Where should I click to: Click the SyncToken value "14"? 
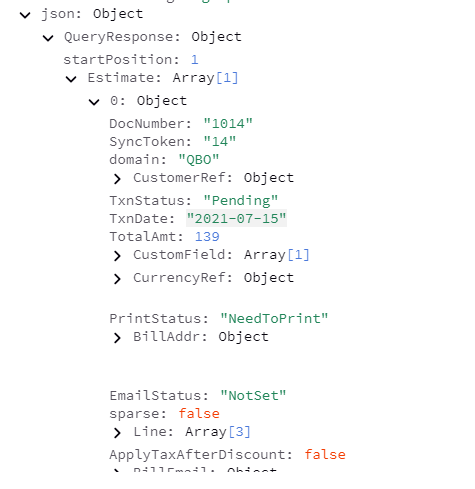pyautogui.click(x=220, y=142)
